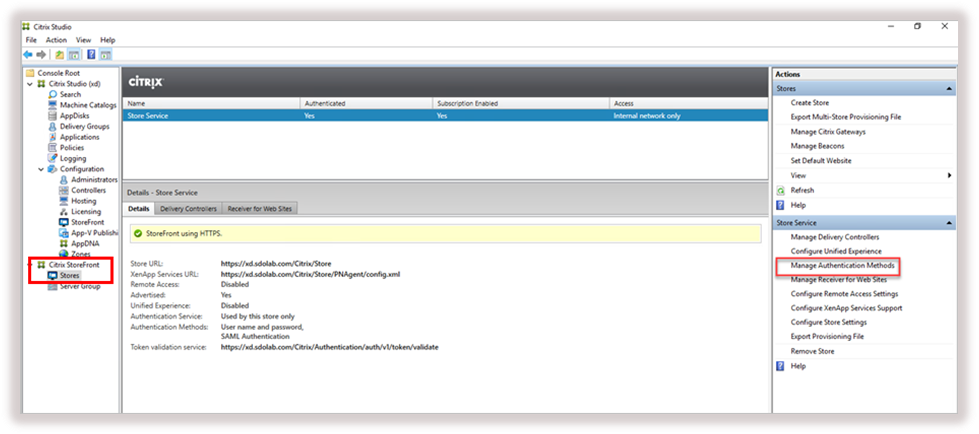979x434 pixels.
Task: Click the Access column header
Action: [x=689, y=104]
